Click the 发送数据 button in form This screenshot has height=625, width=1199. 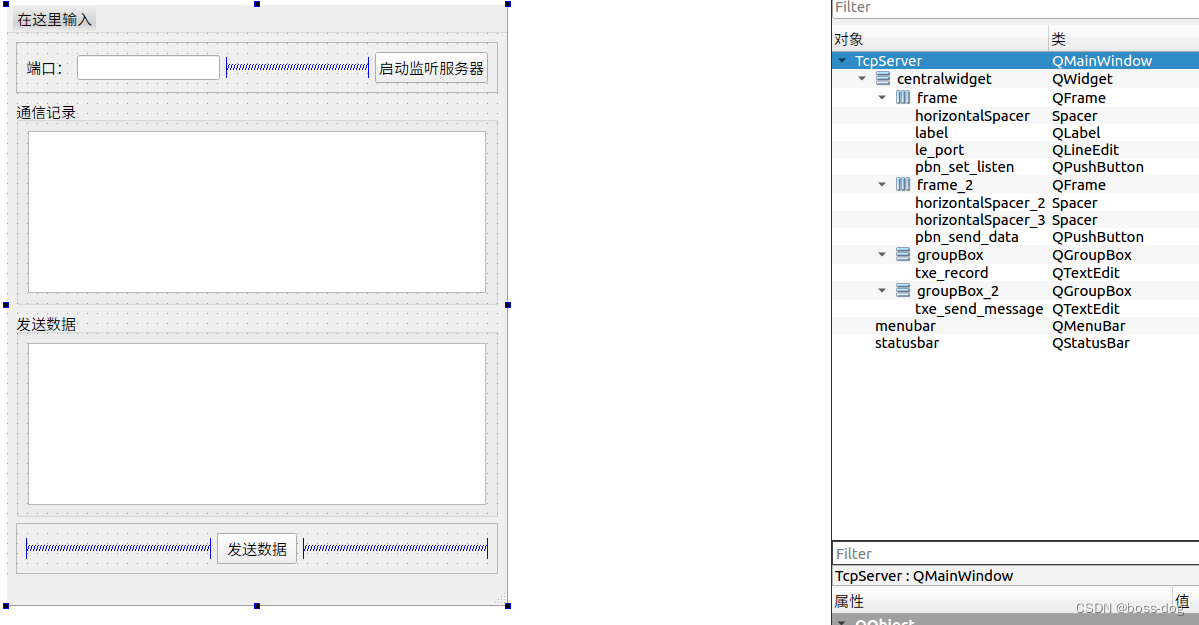(257, 549)
